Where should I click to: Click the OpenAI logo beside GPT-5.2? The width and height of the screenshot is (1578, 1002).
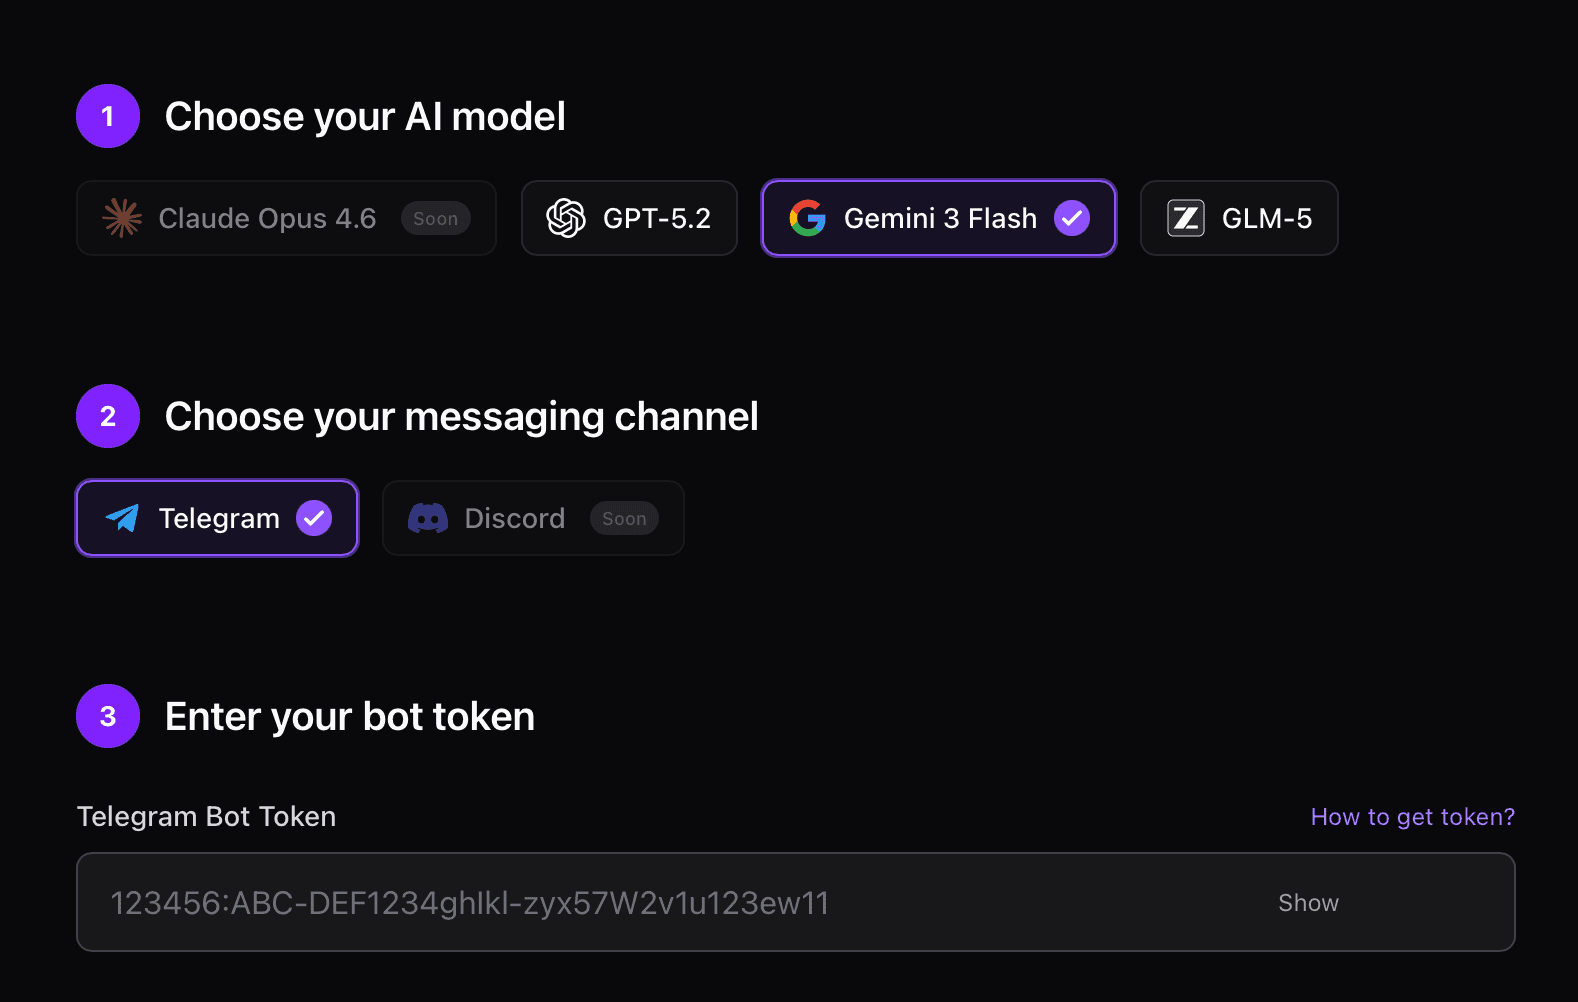tap(566, 218)
